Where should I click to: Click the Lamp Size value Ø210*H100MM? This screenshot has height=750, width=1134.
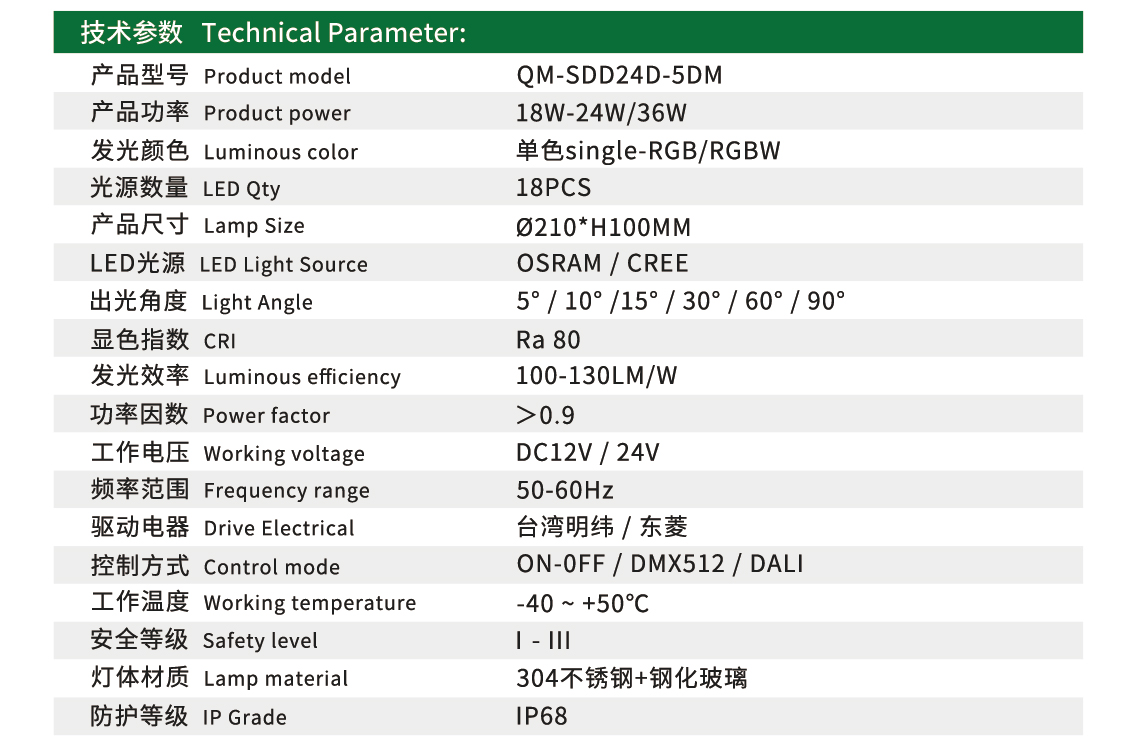(x=603, y=227)
